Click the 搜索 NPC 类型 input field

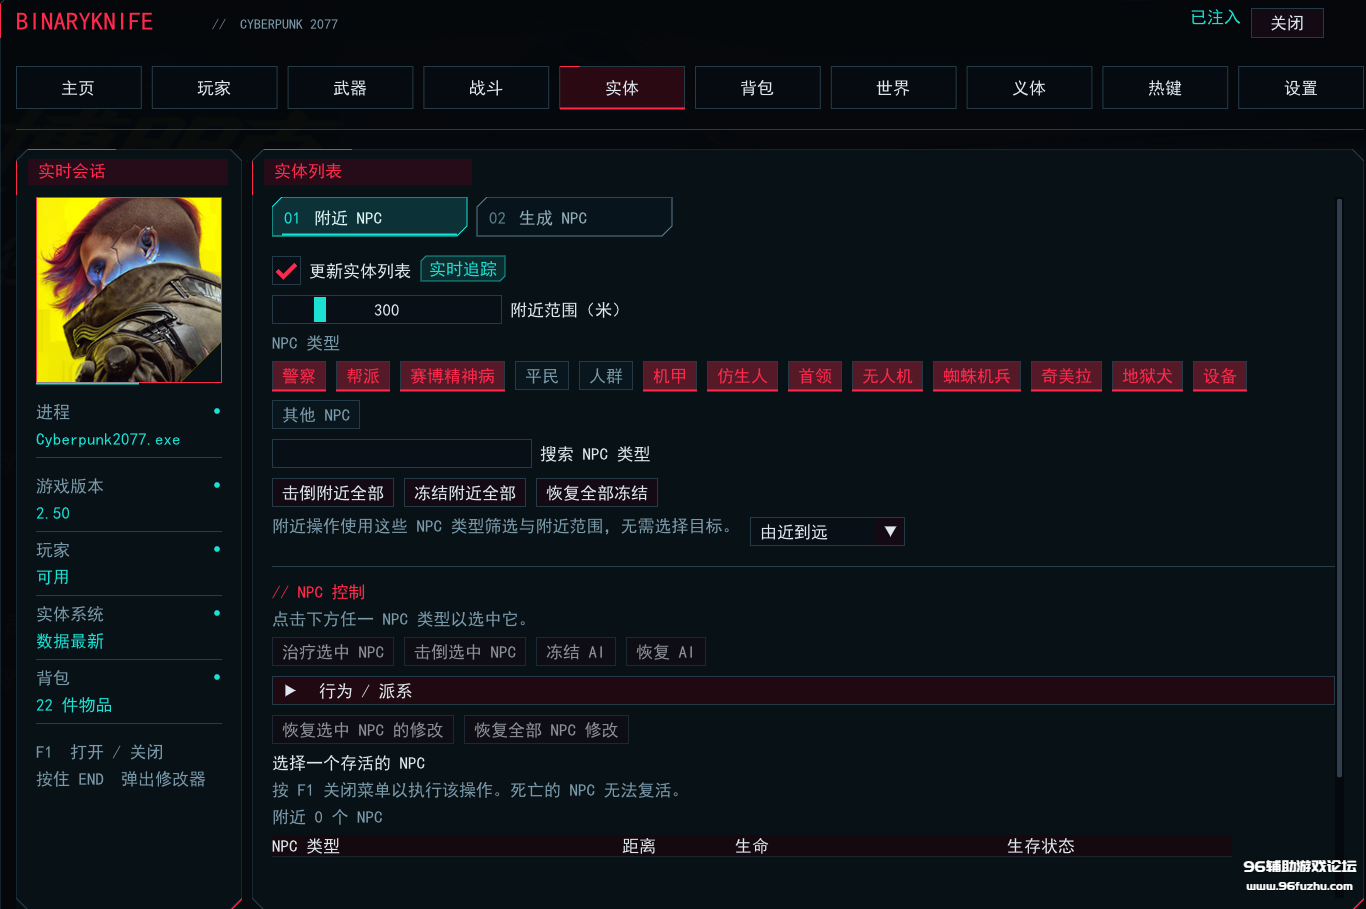[x=401, y=454]
